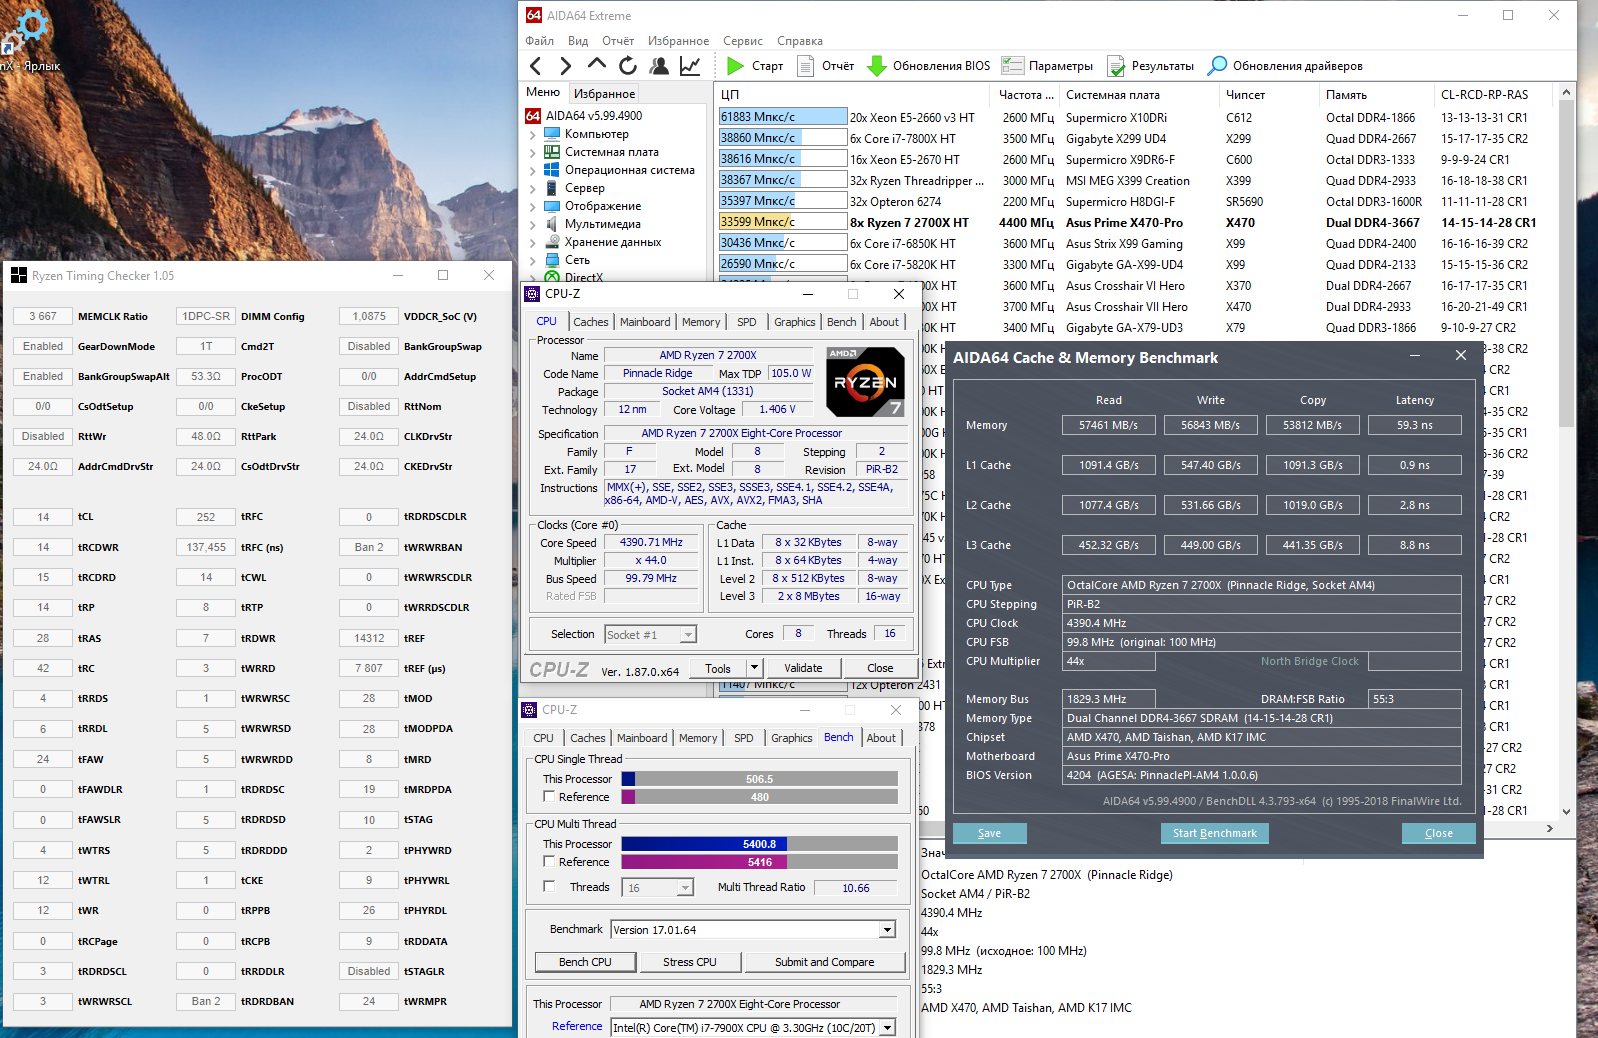Open the Файл menu
The width and height of the screenshot is (1598, 1038).
coord(539,41)
